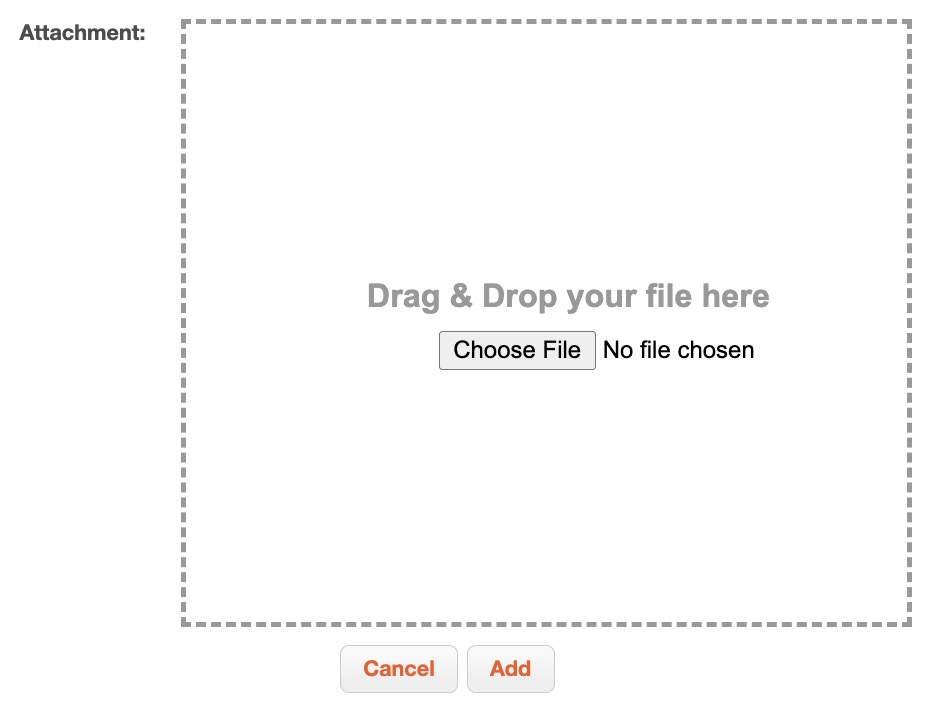This screenshot has height=718, width=944.
Task: Submit the attachment using Add
Action: pos(510,669)
